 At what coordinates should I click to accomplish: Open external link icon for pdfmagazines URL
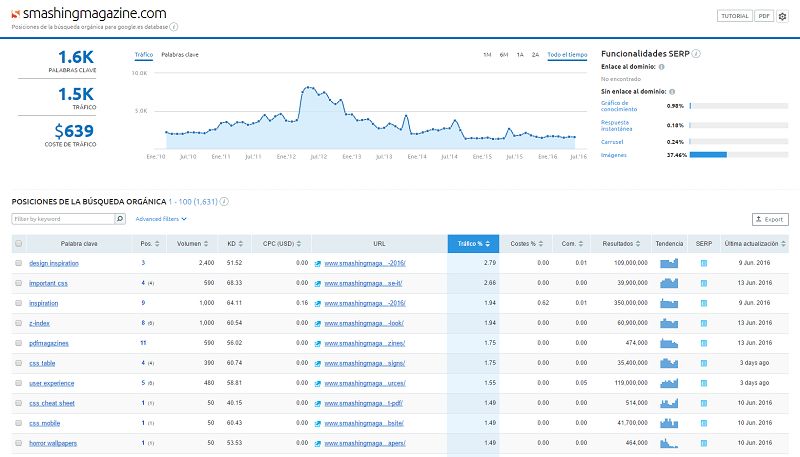point(317,344)
